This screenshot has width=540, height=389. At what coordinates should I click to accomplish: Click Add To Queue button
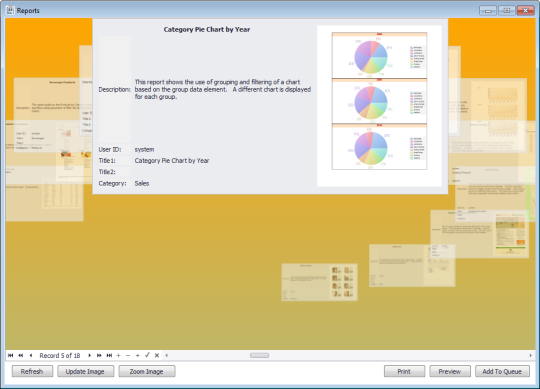tap(502, 371)
